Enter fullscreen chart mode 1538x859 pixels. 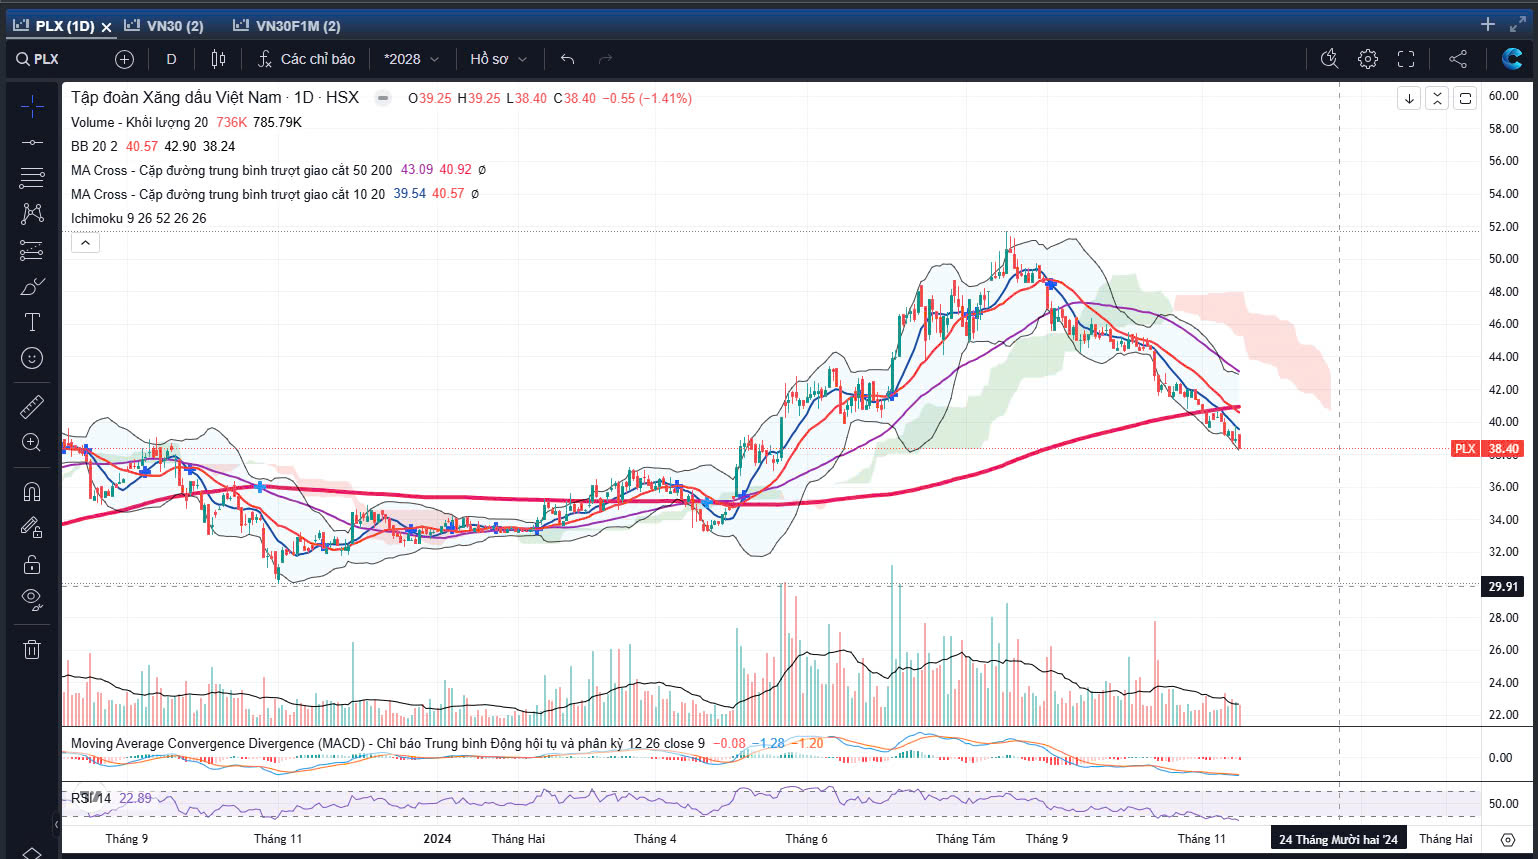coord(1406,59)
